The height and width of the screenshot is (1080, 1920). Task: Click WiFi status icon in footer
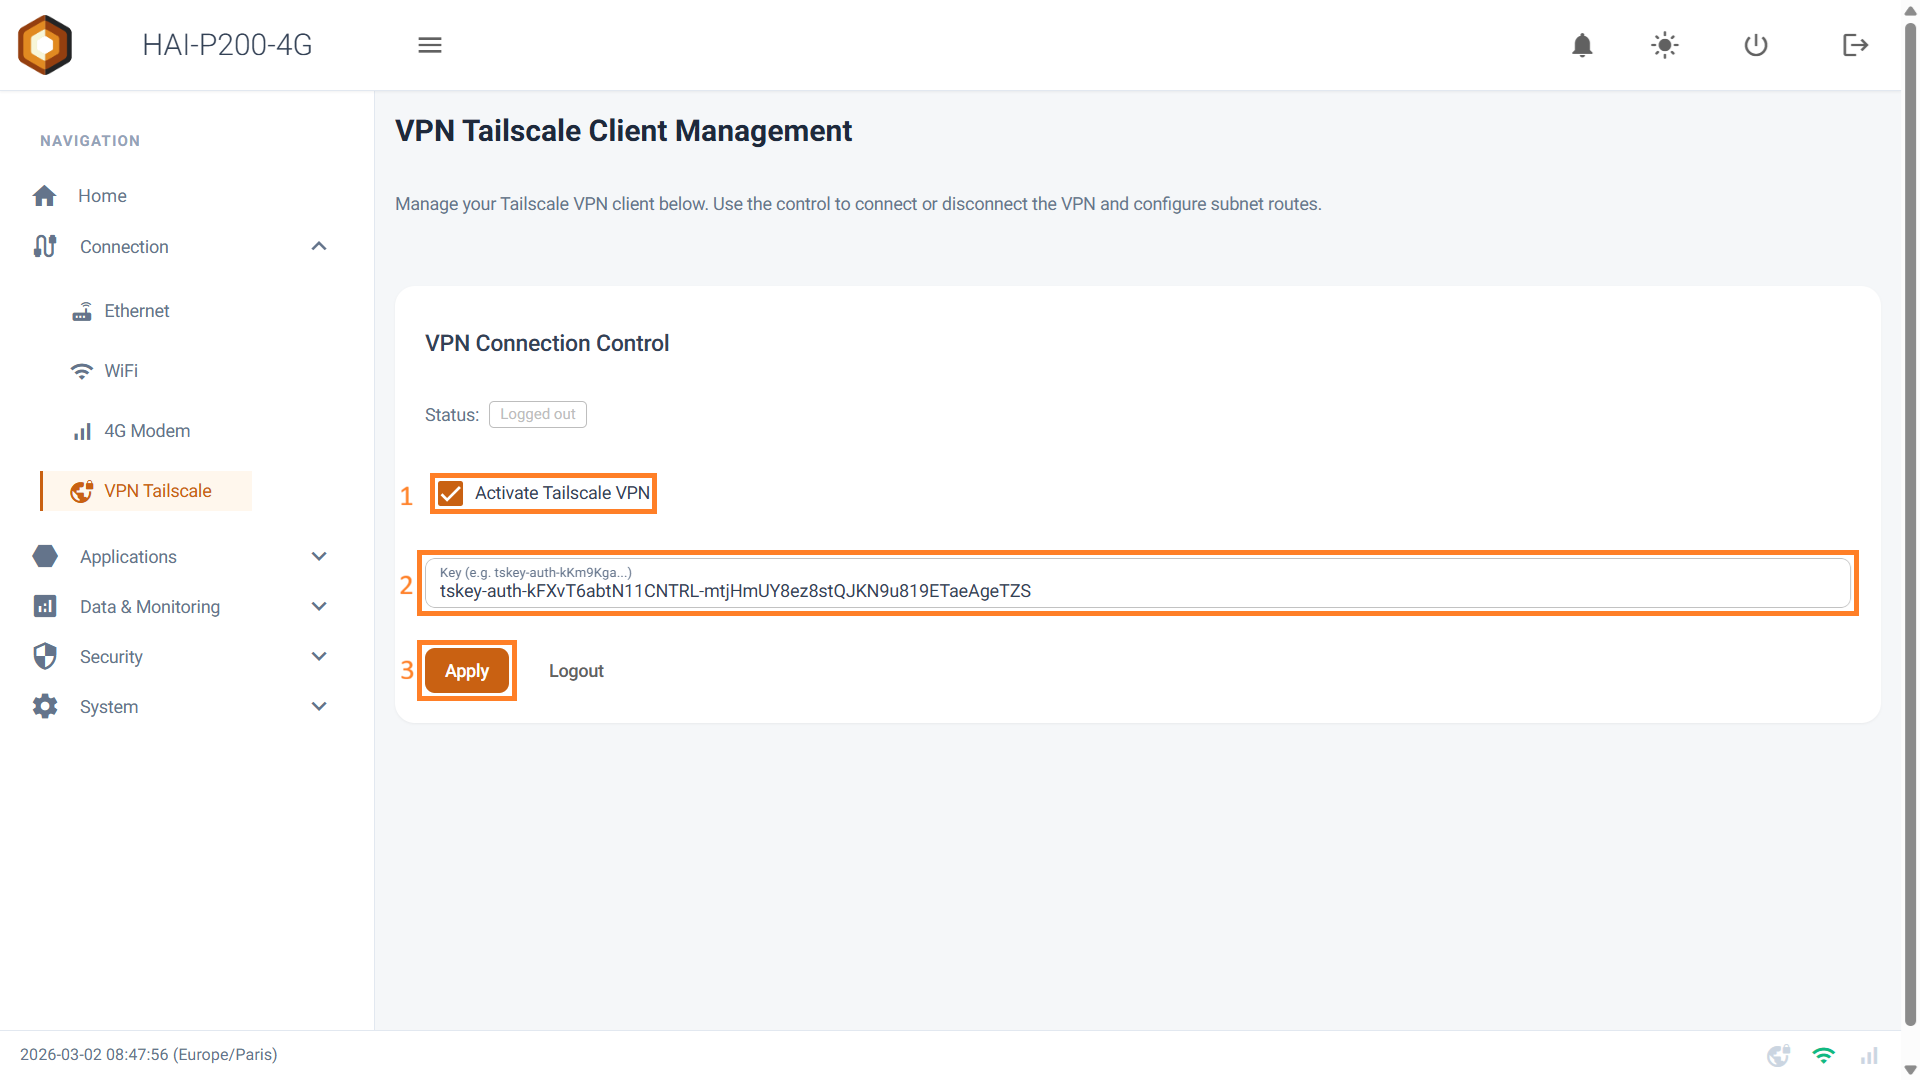tap(1824, 1055)
